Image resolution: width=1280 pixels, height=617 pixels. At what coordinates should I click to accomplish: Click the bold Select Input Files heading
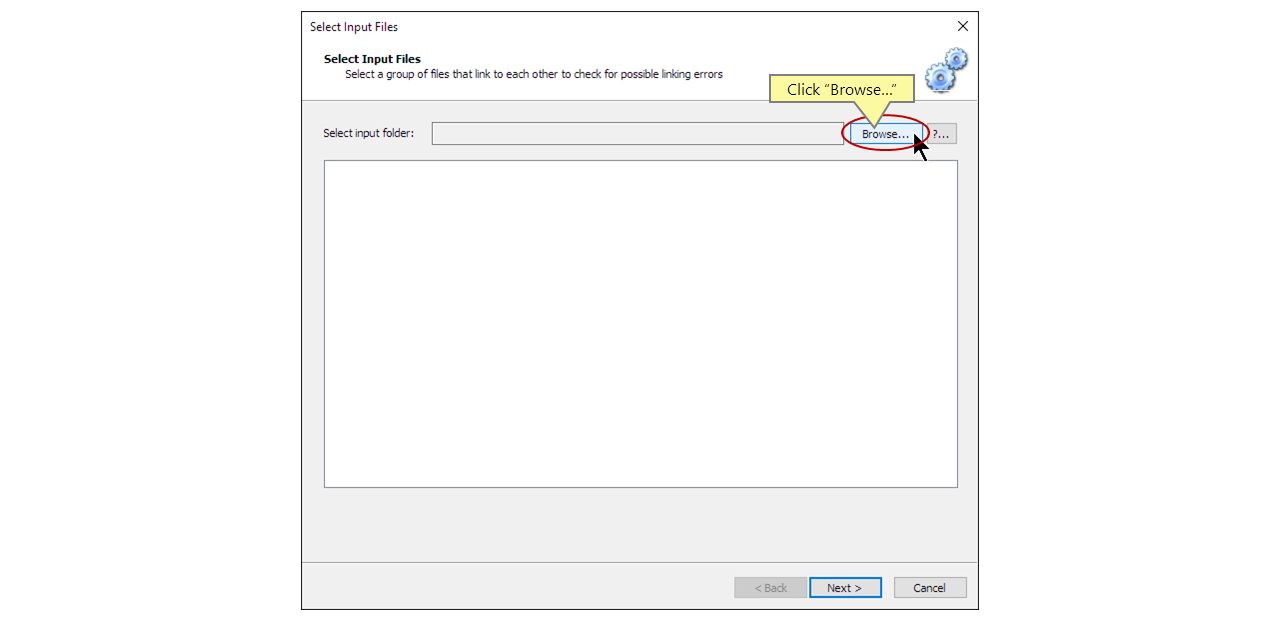(x=371, y=58)
